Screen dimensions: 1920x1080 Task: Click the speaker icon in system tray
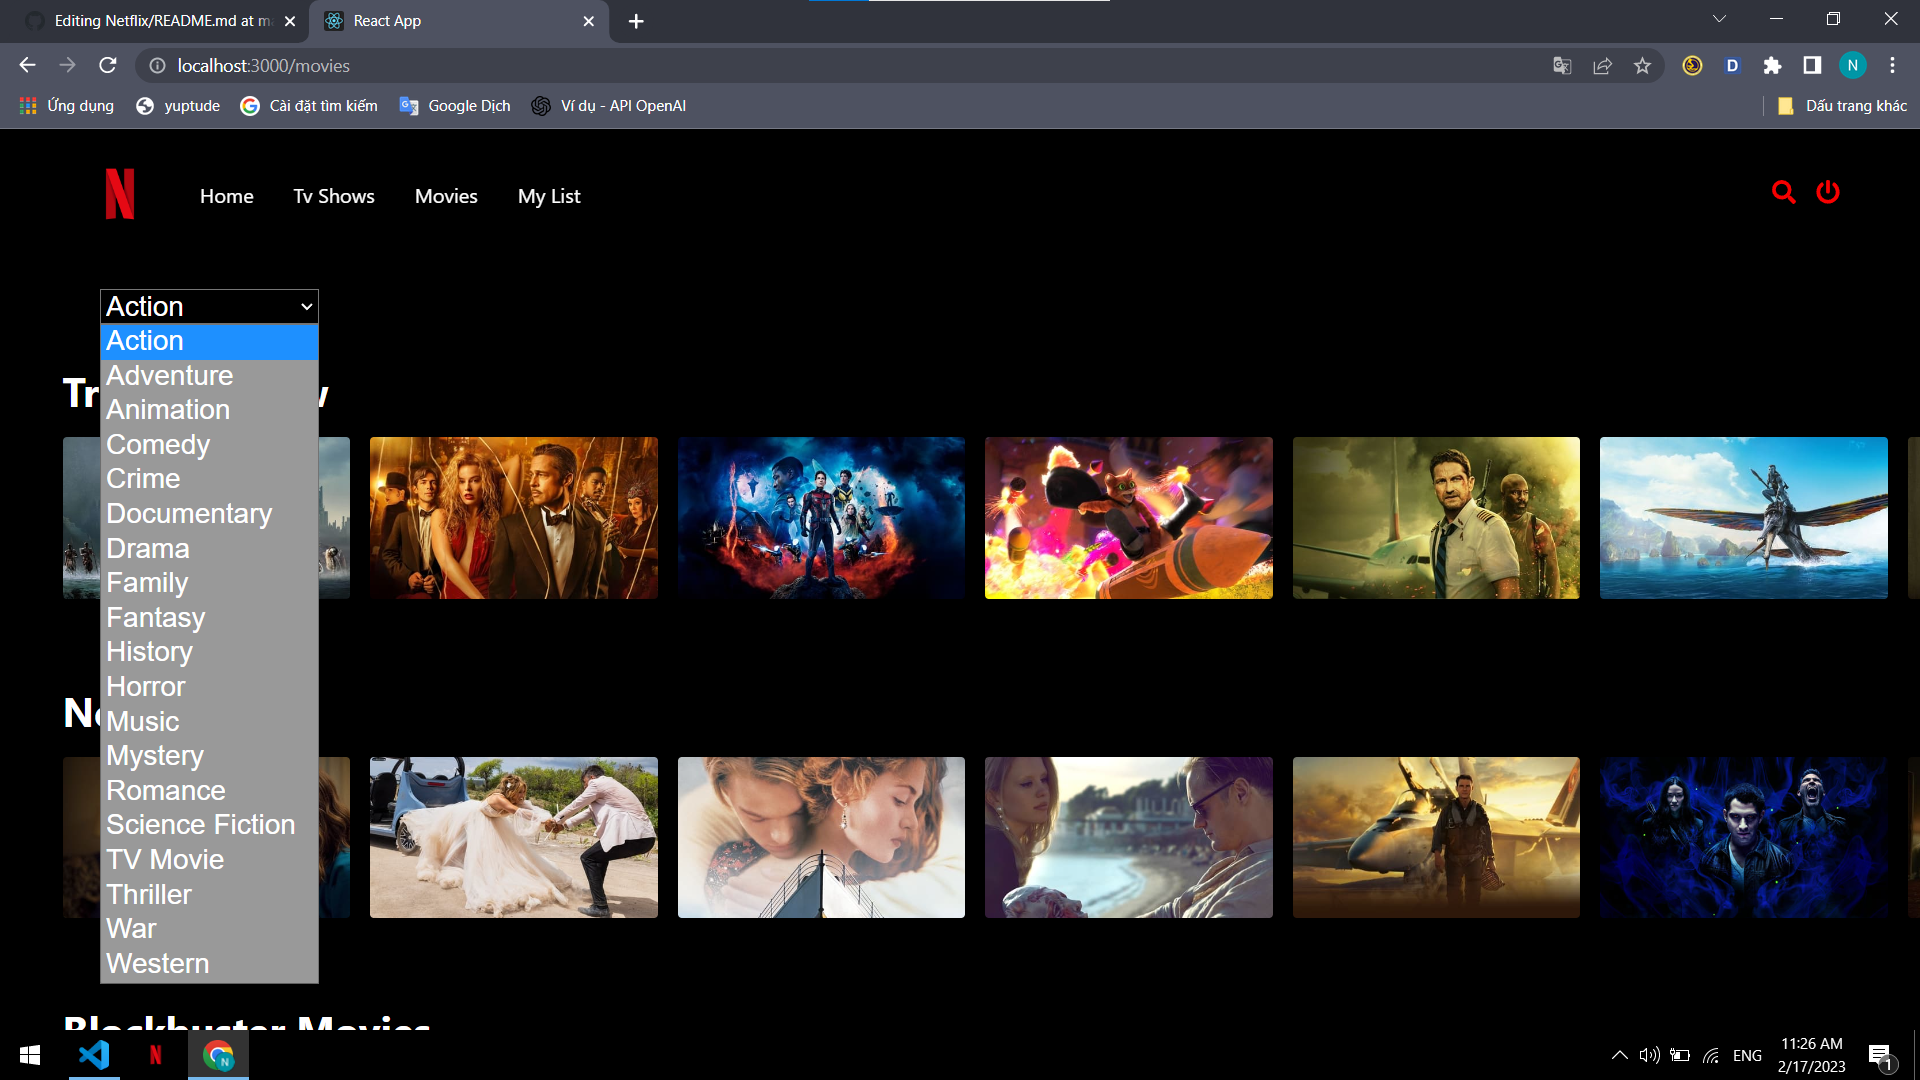1649,1054
